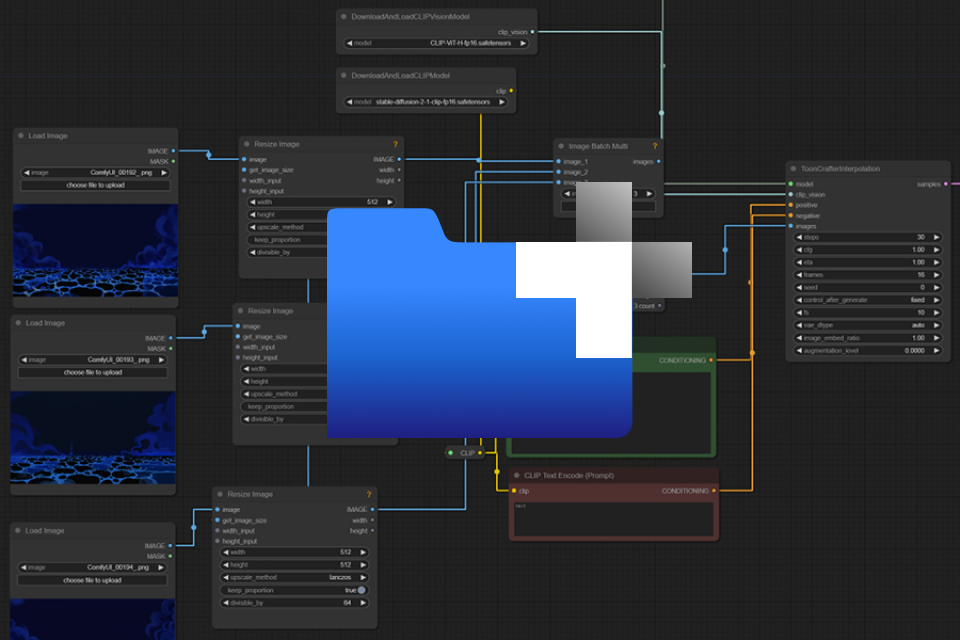The height and width of the screenshot is (640, 960).
Task: Increase steps using its right arrow
Action: tap(936, 237)
